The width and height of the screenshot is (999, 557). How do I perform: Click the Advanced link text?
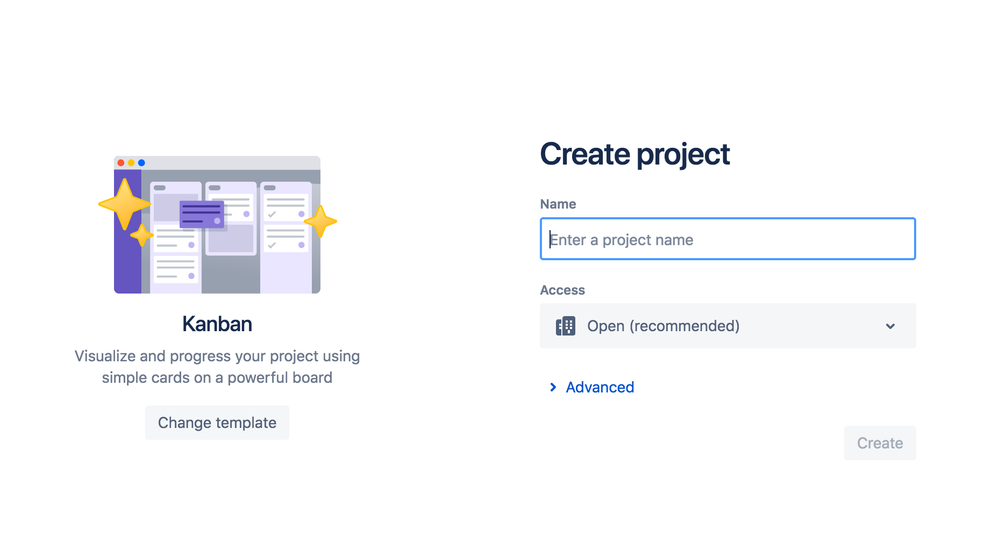click(600, 387)
